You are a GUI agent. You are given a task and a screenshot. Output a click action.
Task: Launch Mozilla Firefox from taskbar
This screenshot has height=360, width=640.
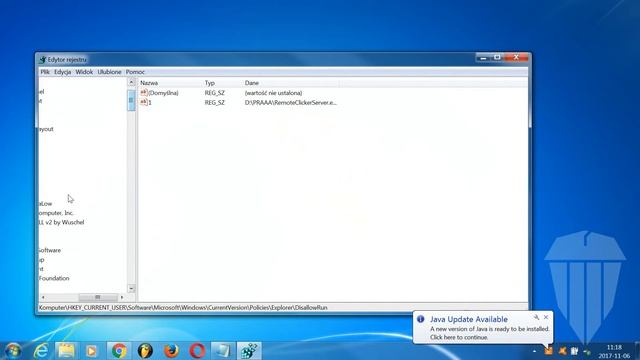pyautogui.click(x=171, y=351)
